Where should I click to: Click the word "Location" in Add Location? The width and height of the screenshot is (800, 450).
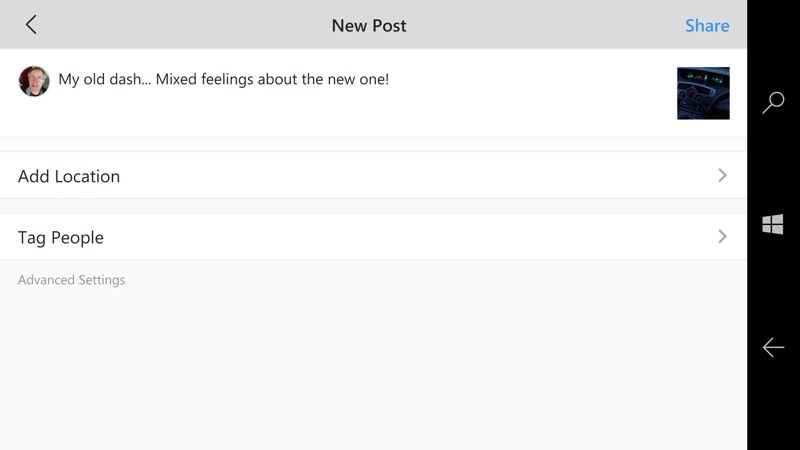click(87, 176)
